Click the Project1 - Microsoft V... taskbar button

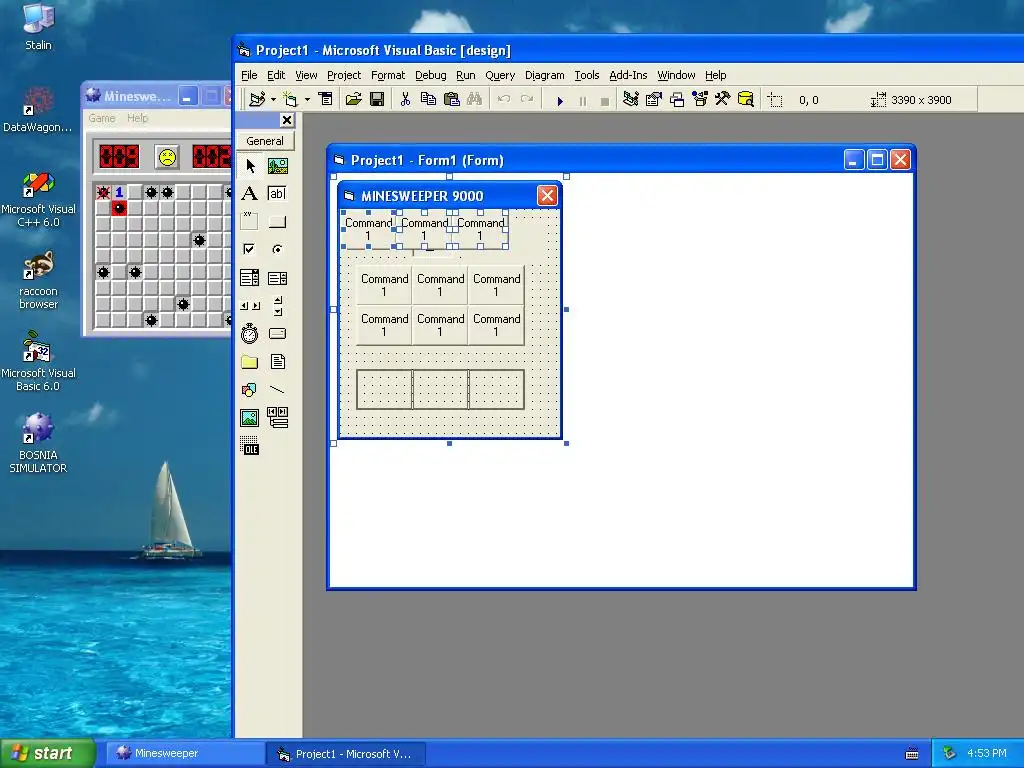(347, 754)
